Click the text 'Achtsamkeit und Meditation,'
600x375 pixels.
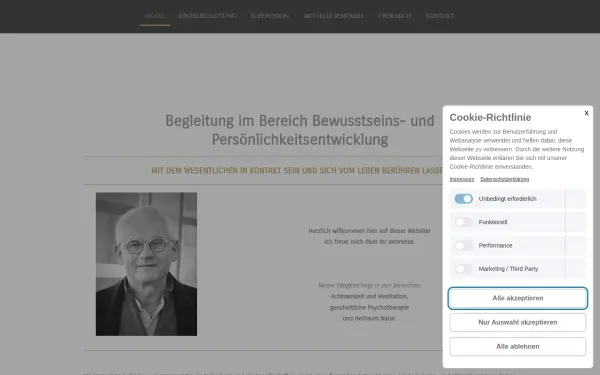(x=369, y=296)
